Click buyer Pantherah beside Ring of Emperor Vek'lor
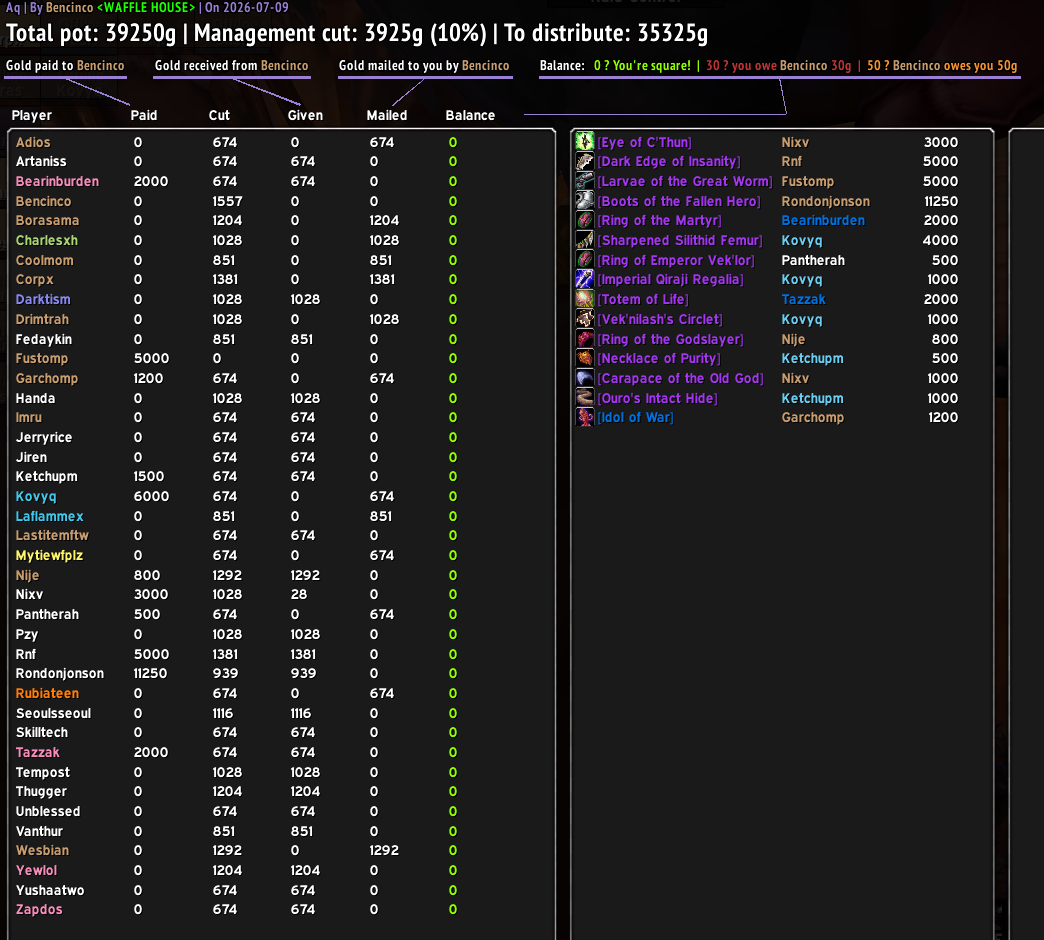Image resolution: width=1044 pixels, height=940 pixels. [x=813, y=260]
